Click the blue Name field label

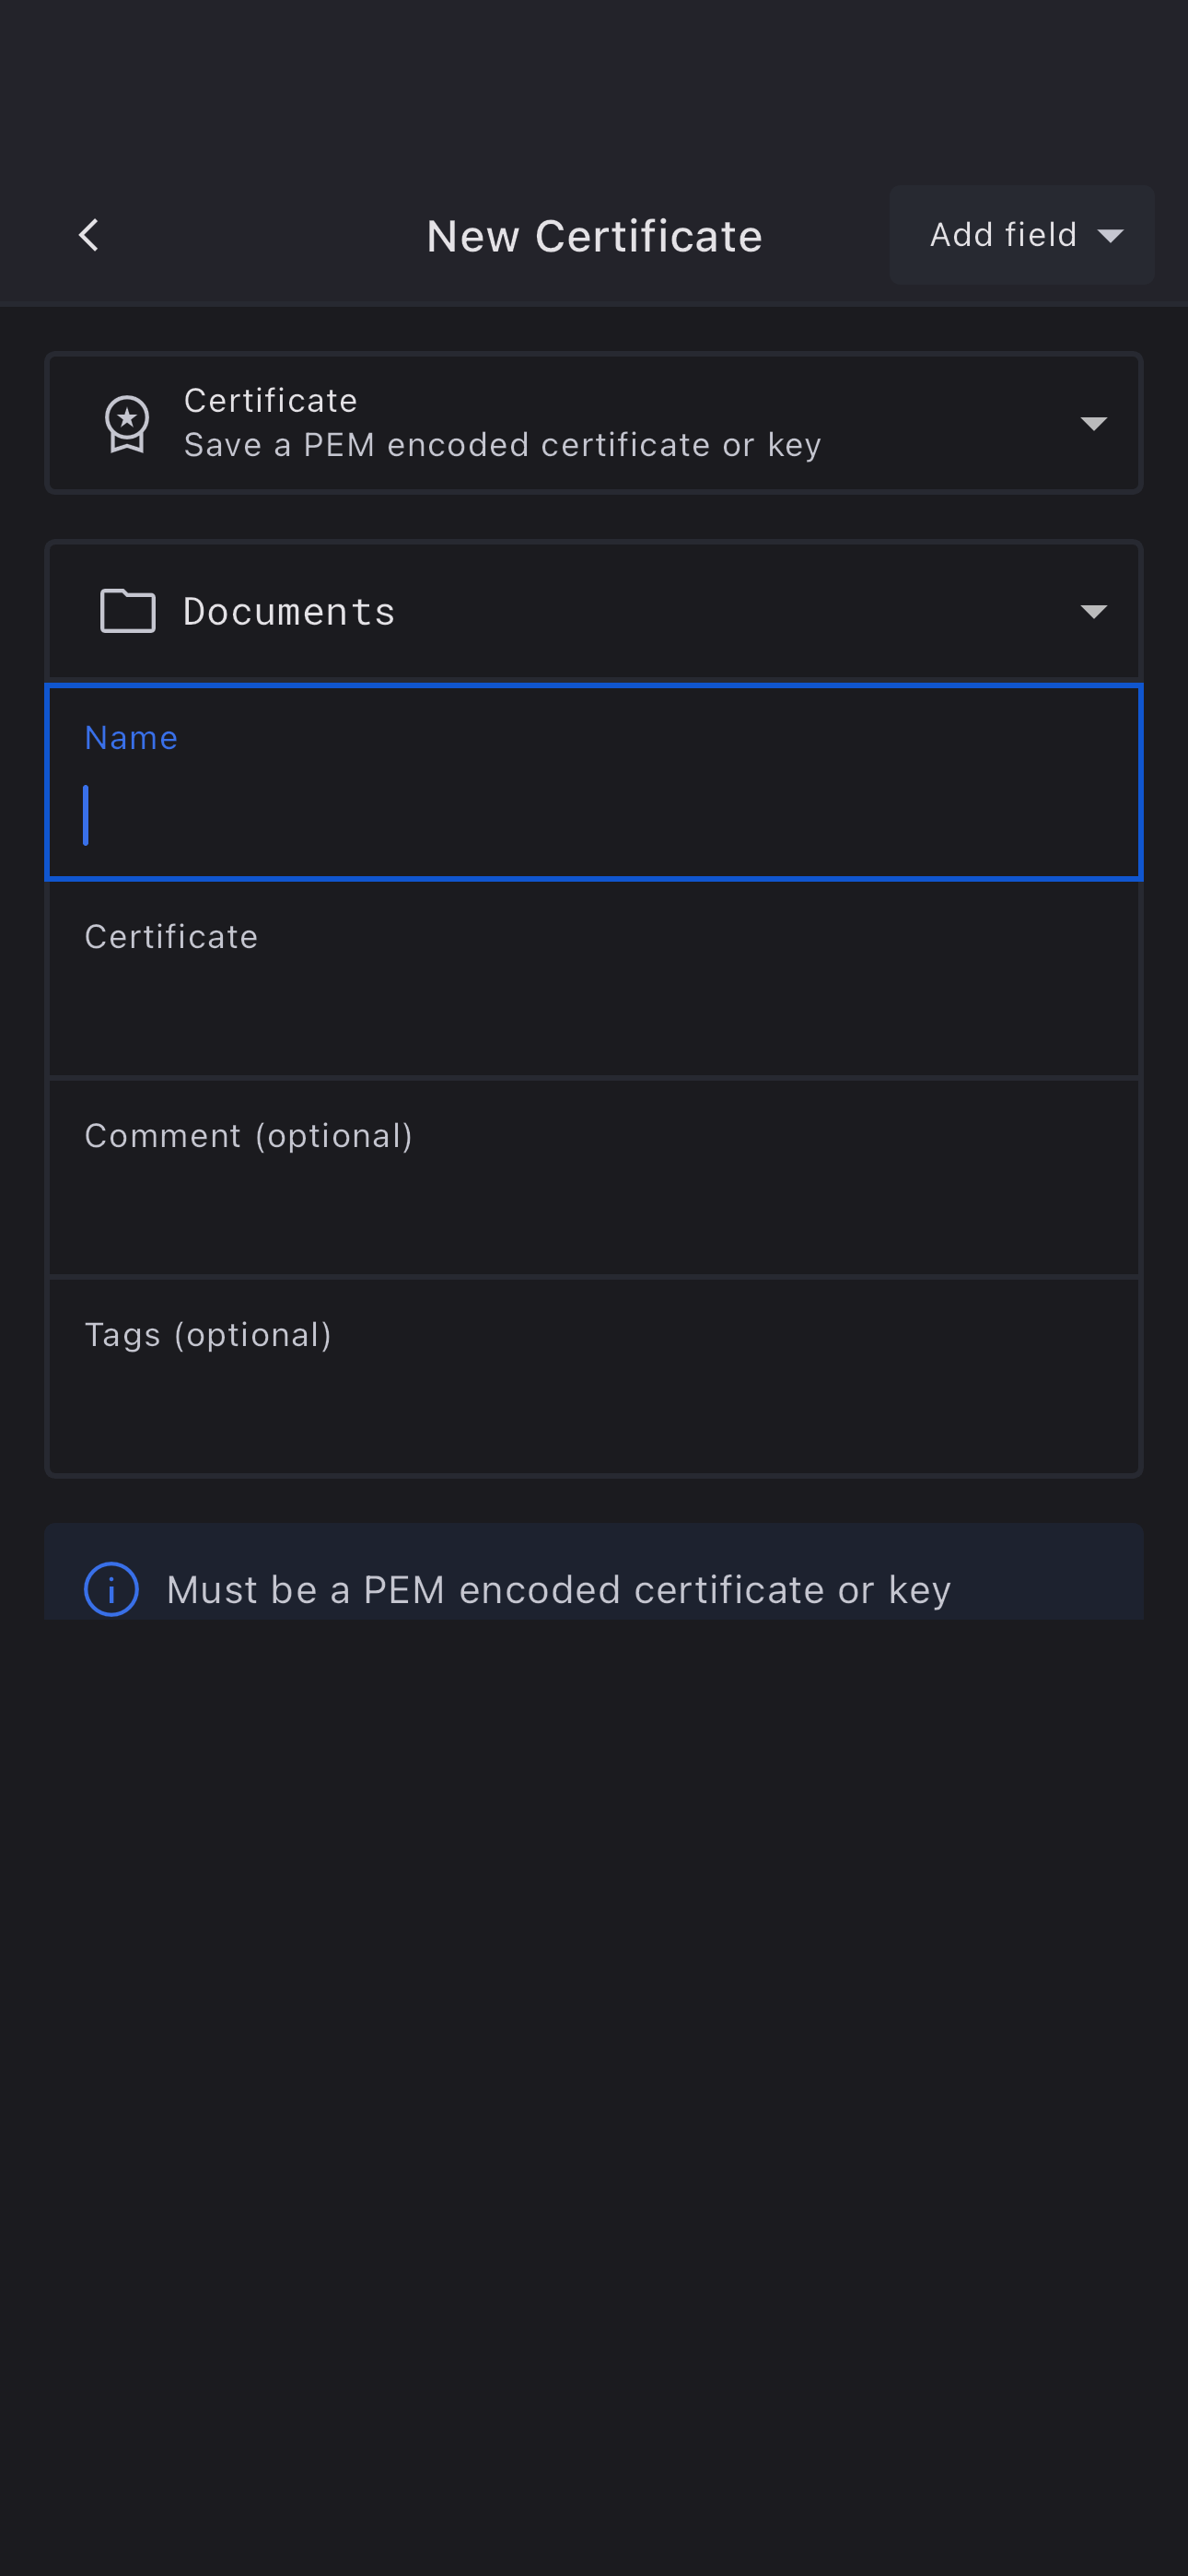pos(131,738)
